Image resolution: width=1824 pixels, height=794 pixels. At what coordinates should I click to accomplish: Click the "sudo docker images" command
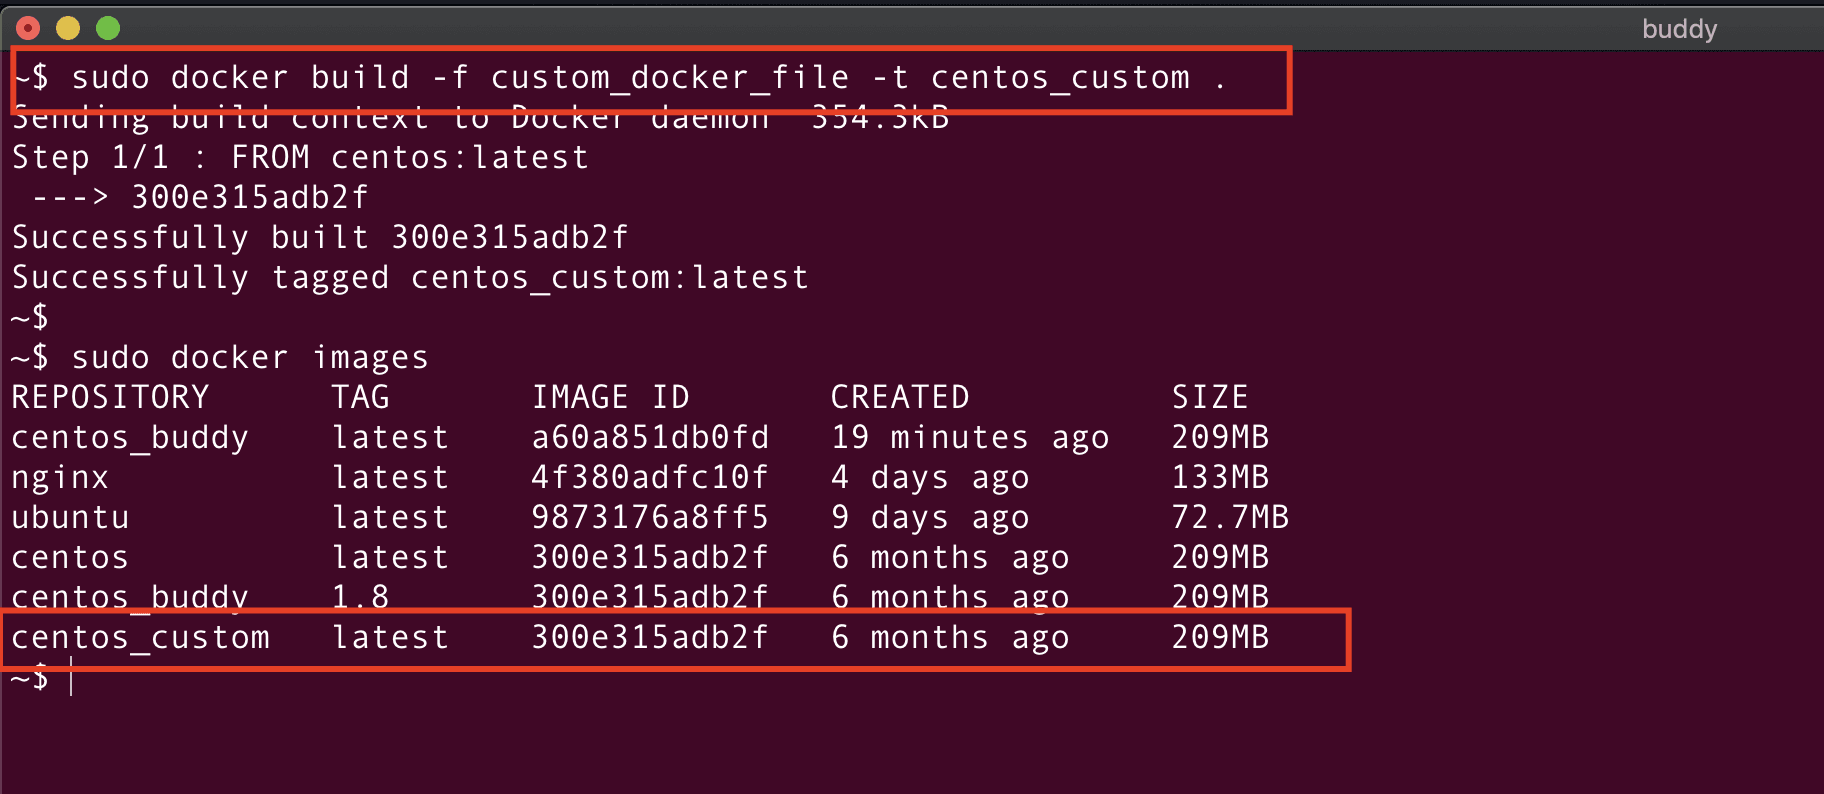pos(250,358)
